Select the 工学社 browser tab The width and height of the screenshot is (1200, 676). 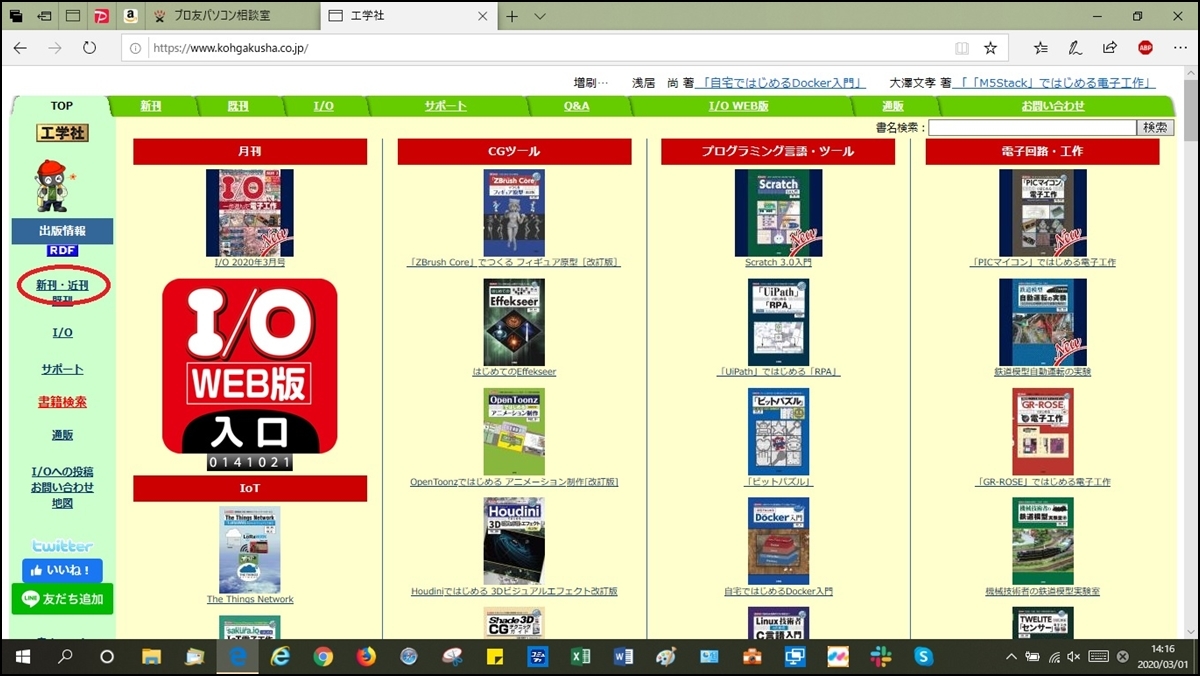[x=408, y=16]
